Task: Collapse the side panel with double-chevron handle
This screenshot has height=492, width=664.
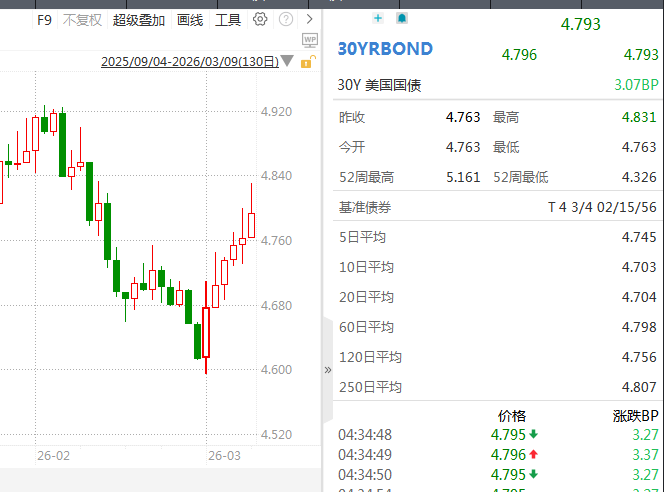Action: [327, 369]
